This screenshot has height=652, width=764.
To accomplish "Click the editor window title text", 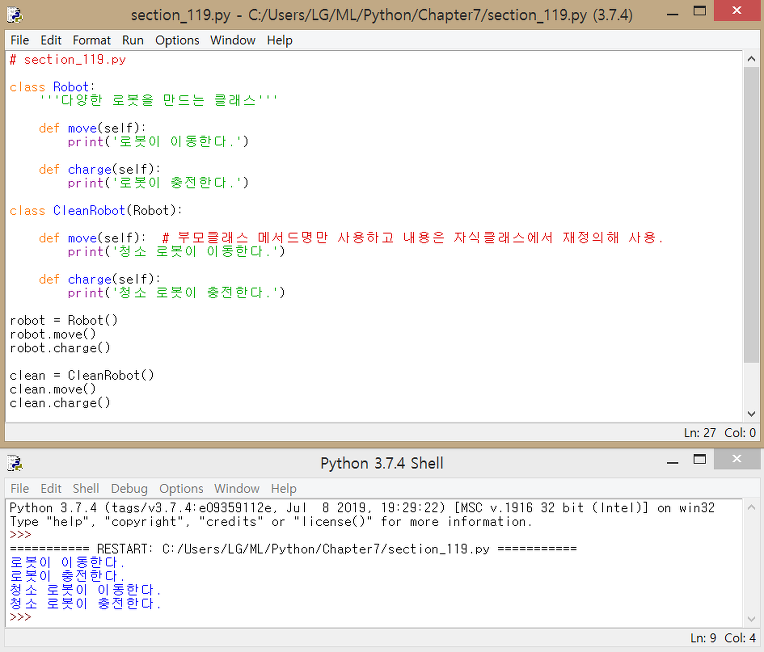I will click(382, 15).
